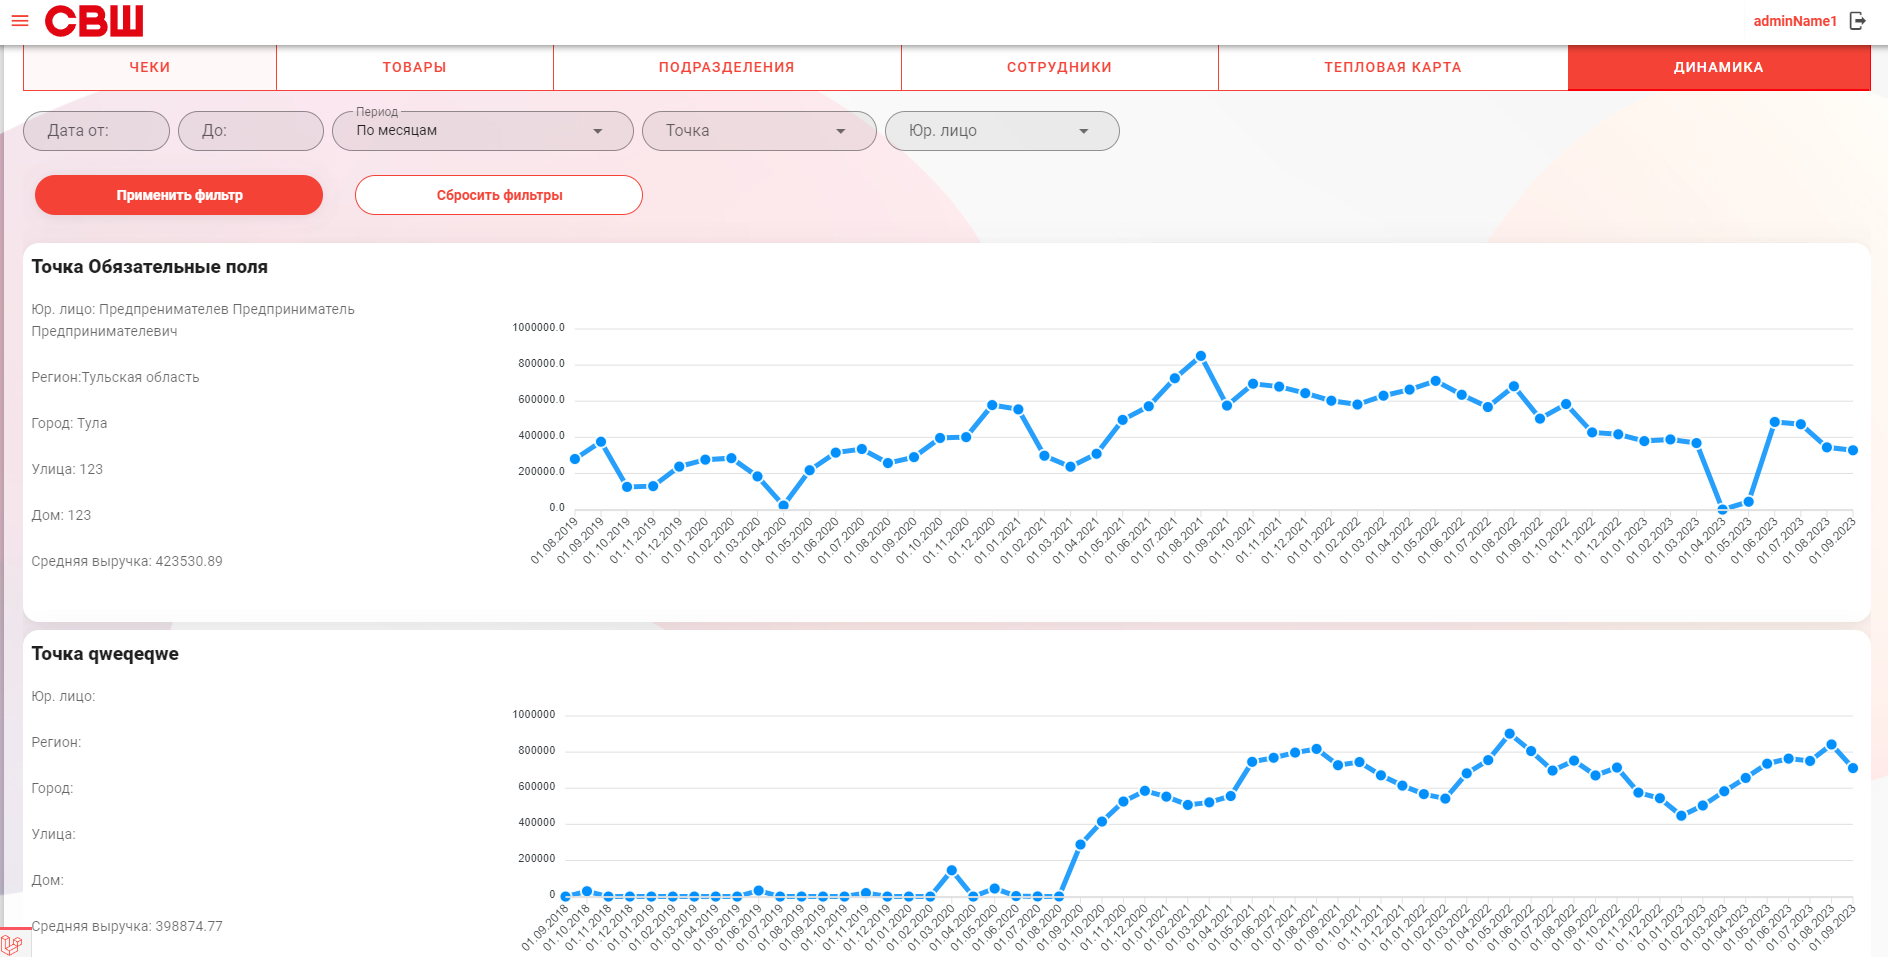The image size is (1888, 957).
Task: Click the 400000 axis label in the qweqeqwe chart
Action: [x=536, y=823]
